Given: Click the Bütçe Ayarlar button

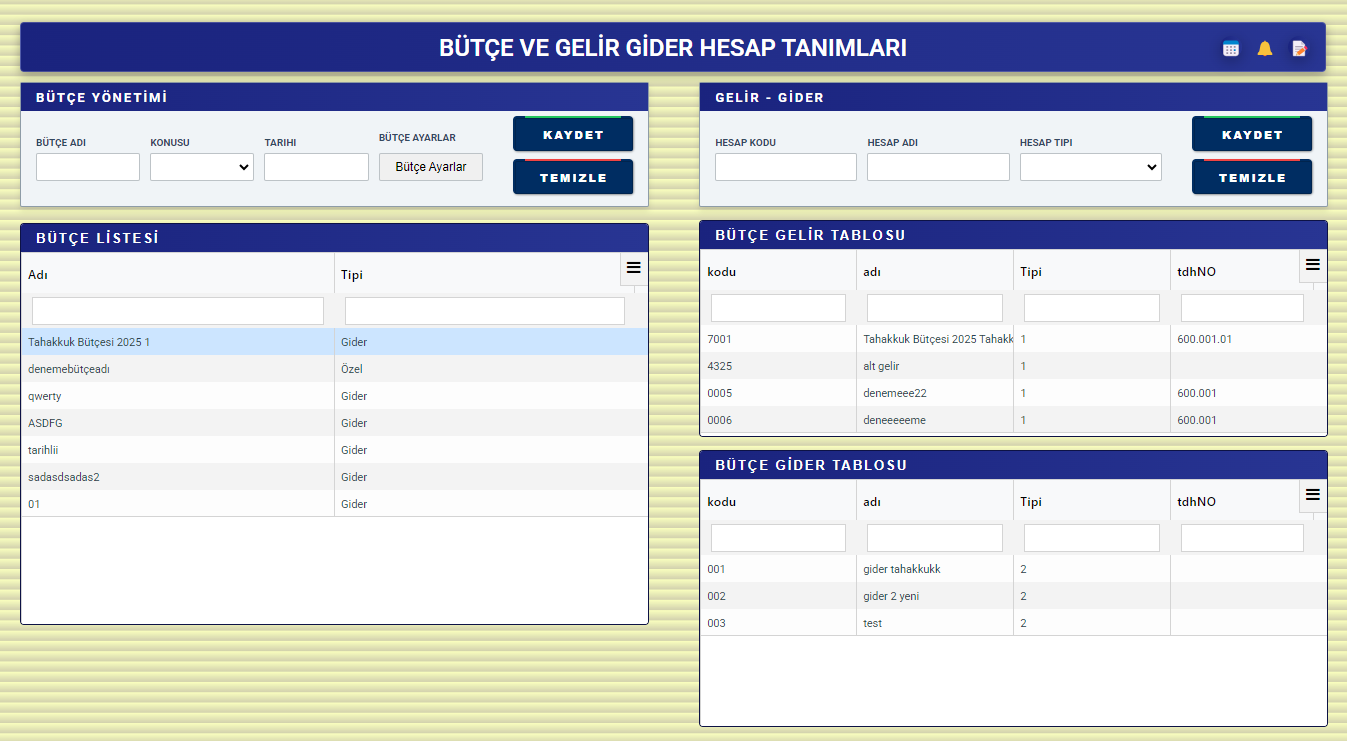Looking at the screenshot, I should [431, 167].
